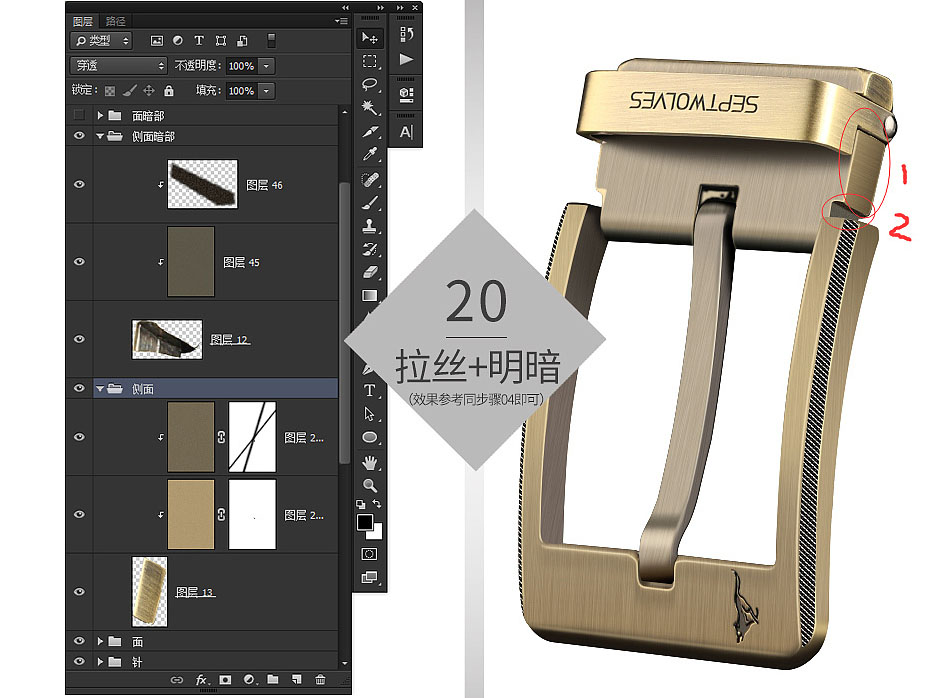The width and height of the screenshot is (948, 698).
Task: Select the Hand tool
Action: click(369, 463)
